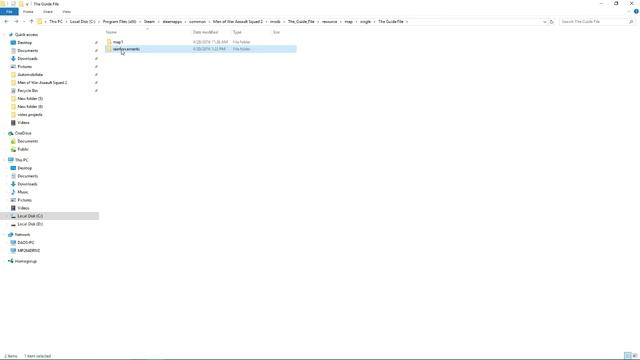Open Documents under OneDrive
Viewport: 640px width, 360px height.
click(x=27, y=141)
